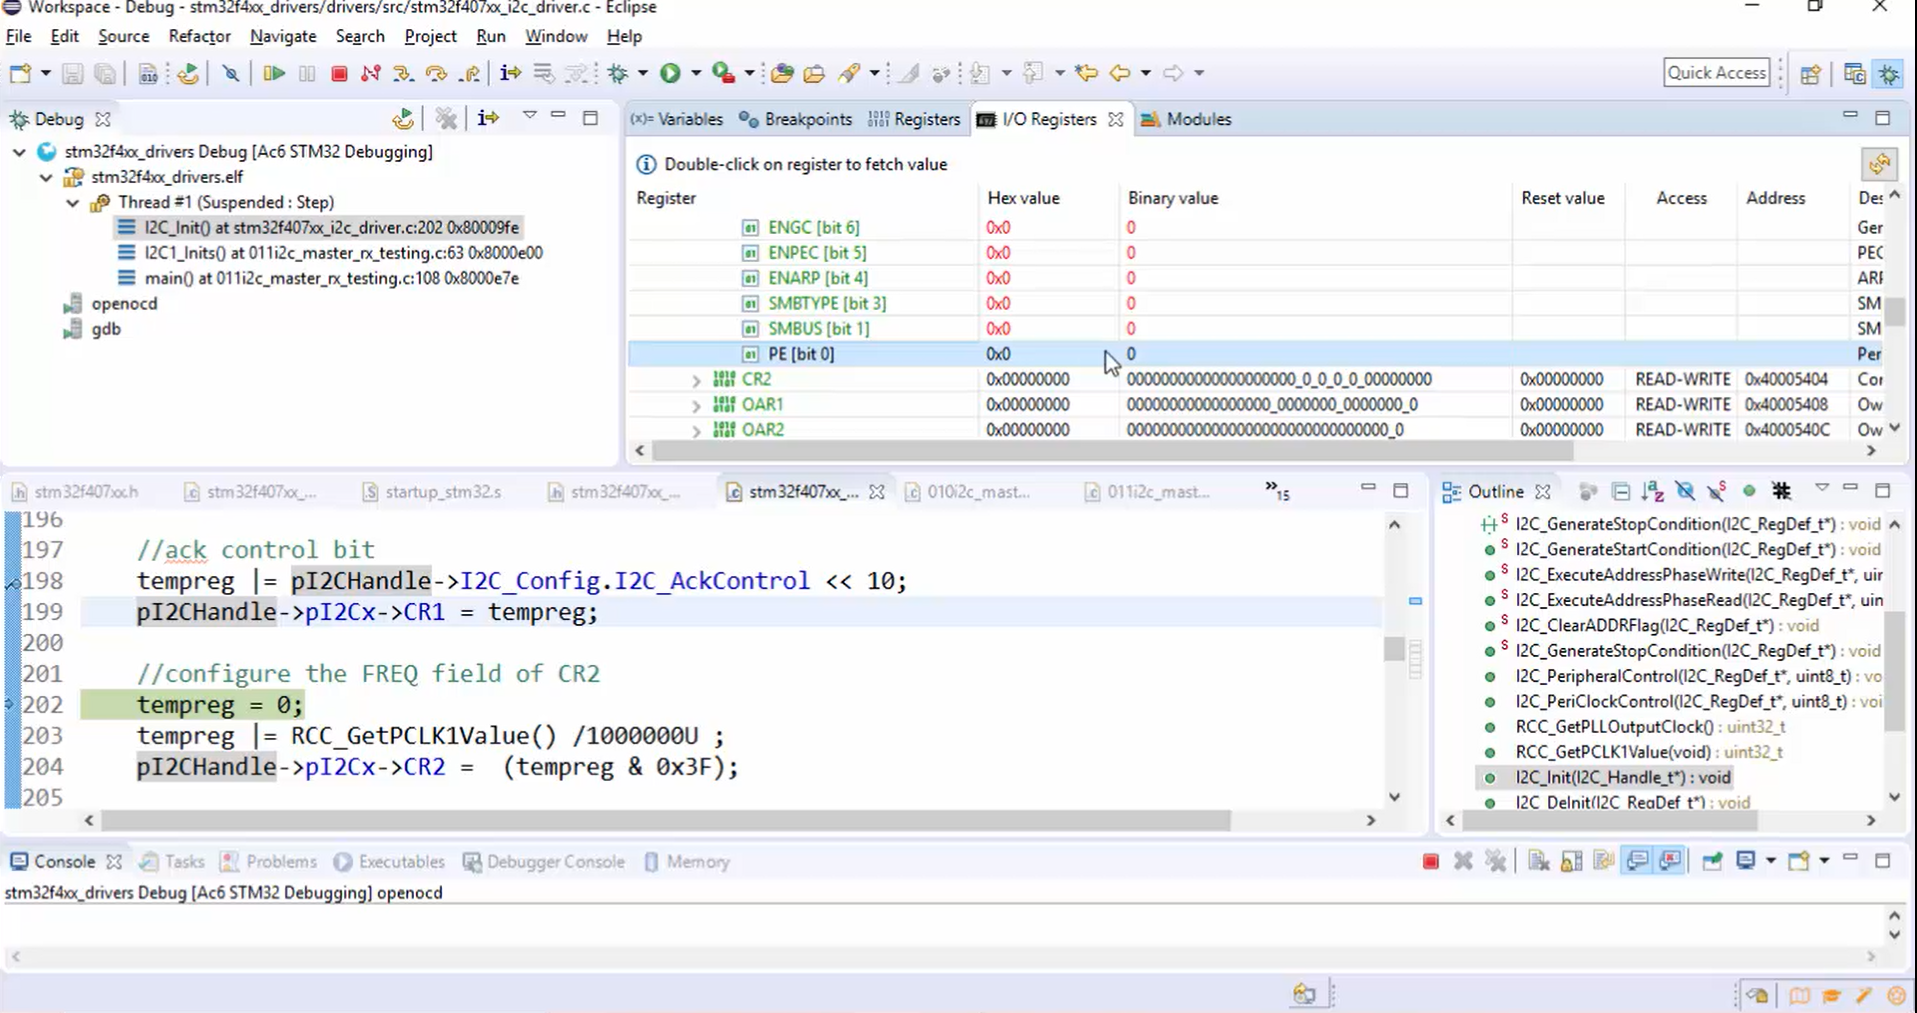This screenshot has height=1013, width=1917.
Task: Collapse Thread #1 in Debug view
Action: [73, 202]
